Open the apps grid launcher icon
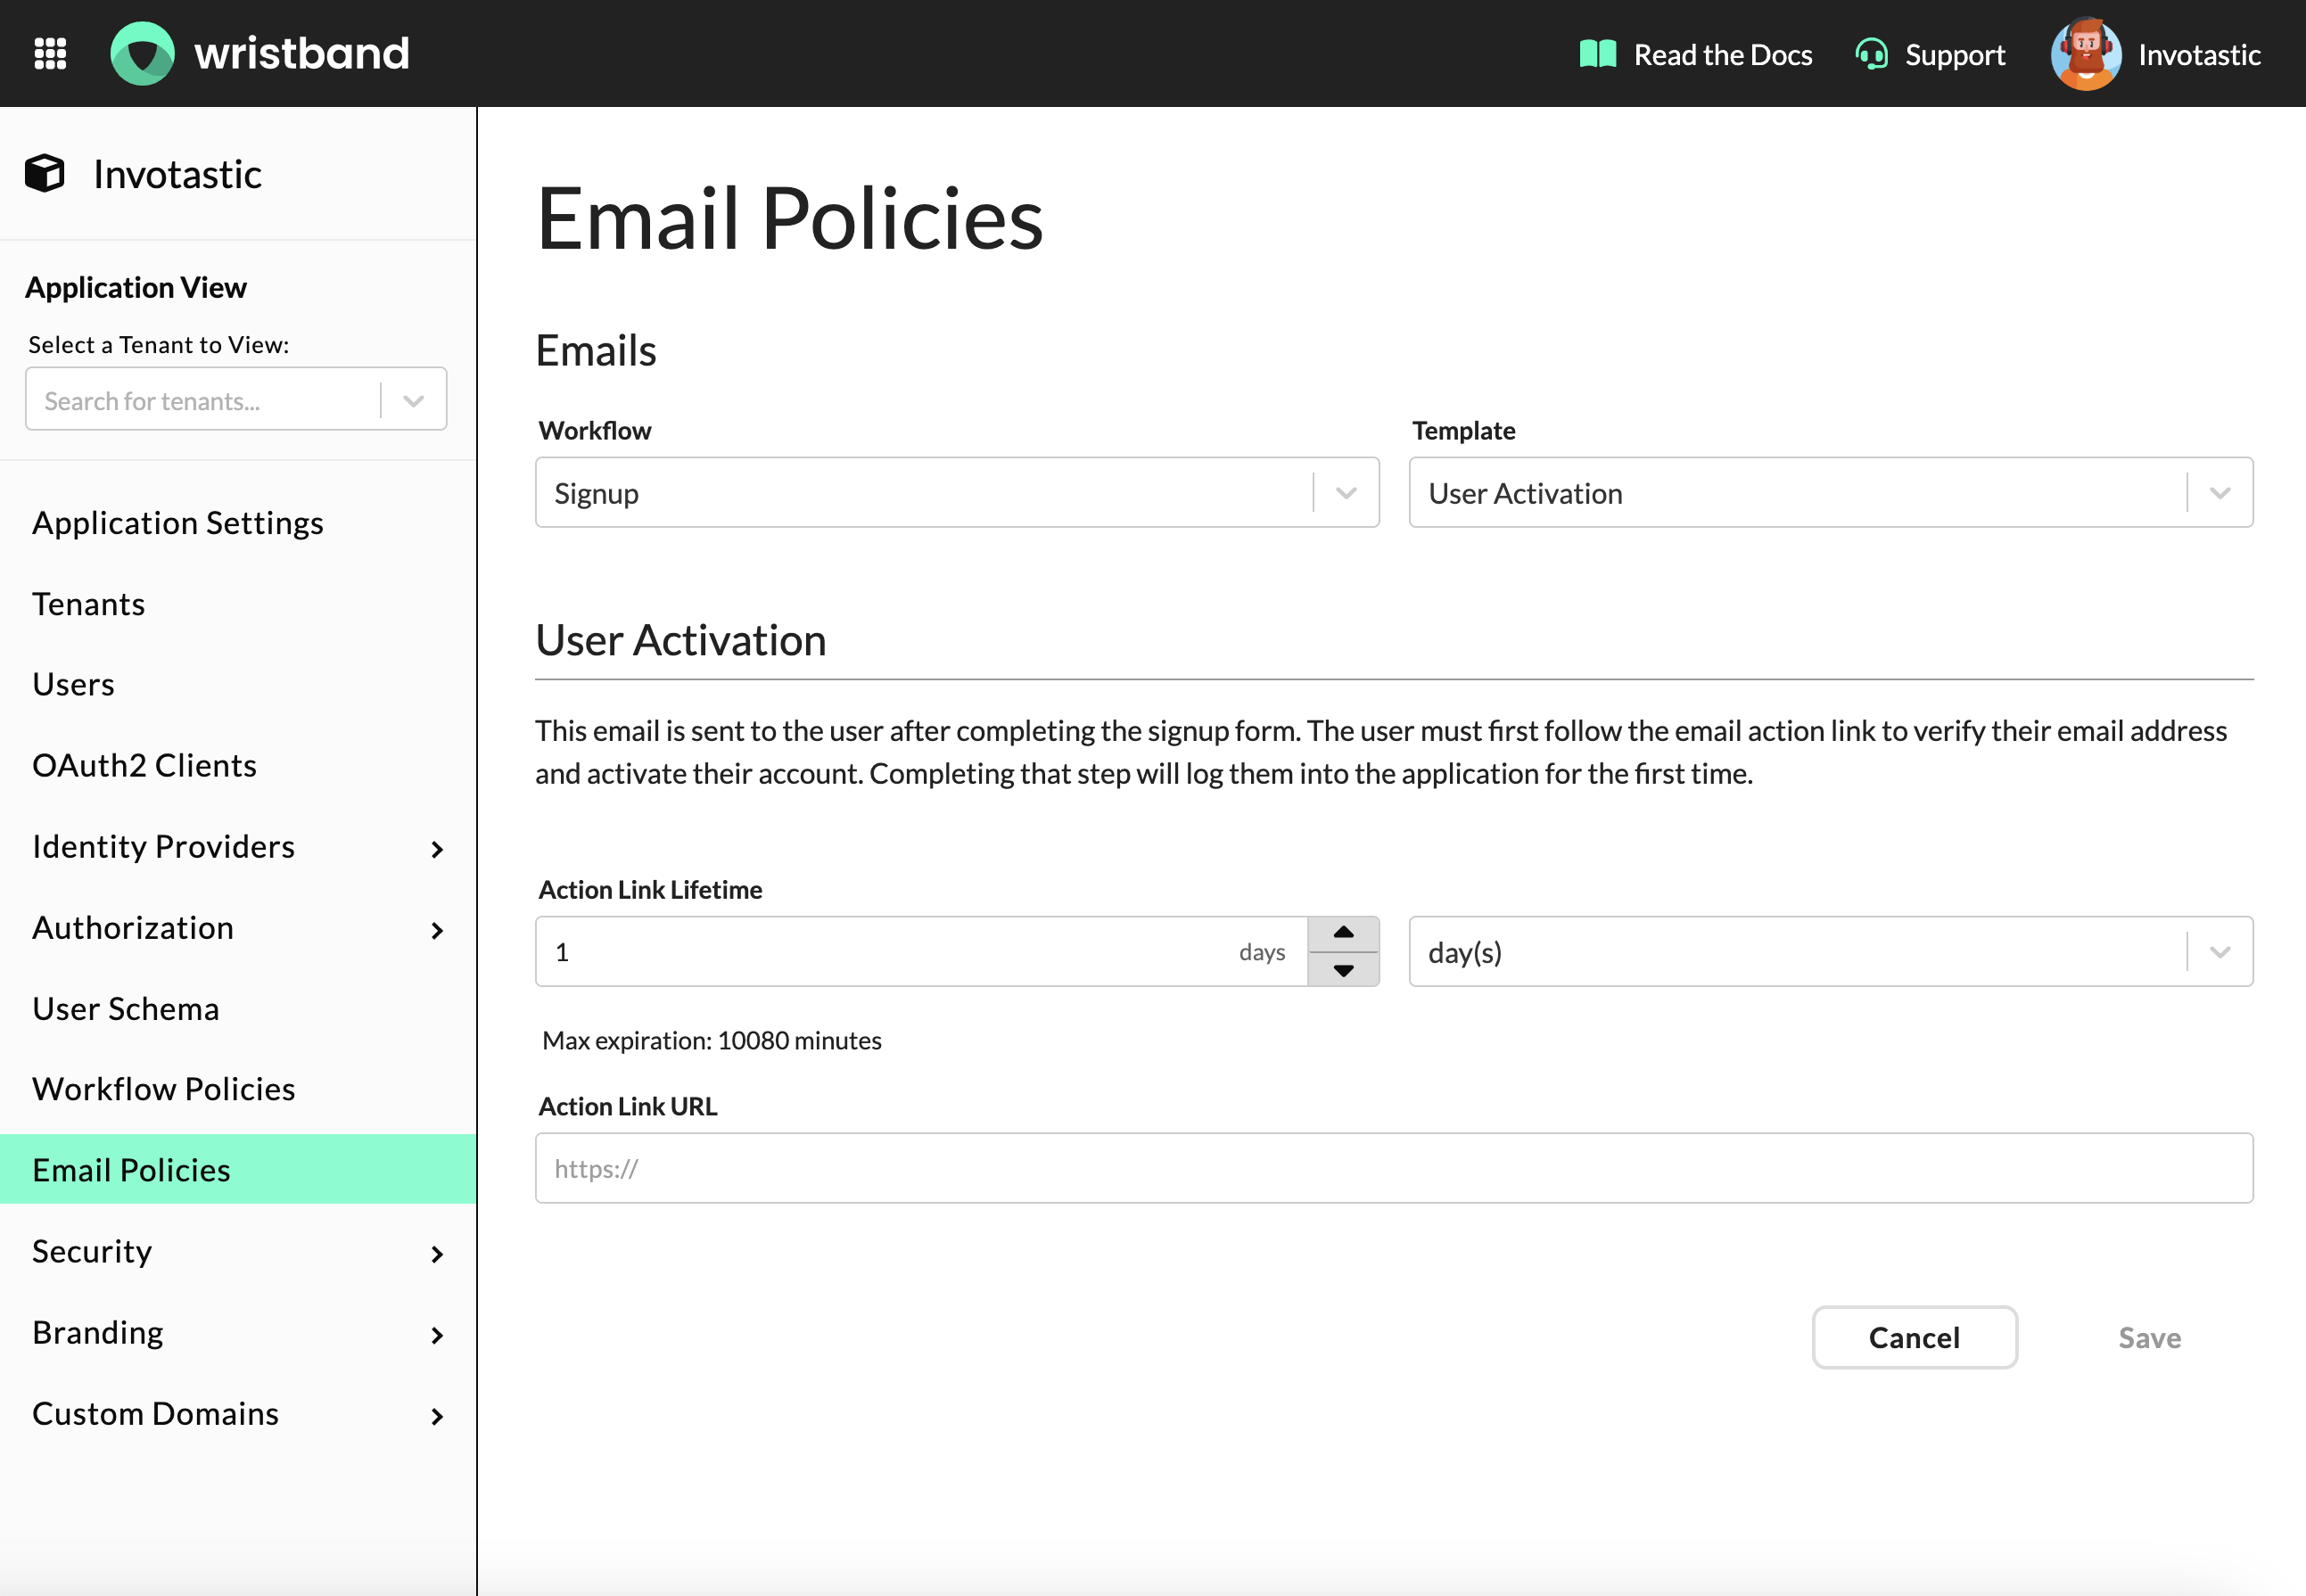 pos(50,54)
